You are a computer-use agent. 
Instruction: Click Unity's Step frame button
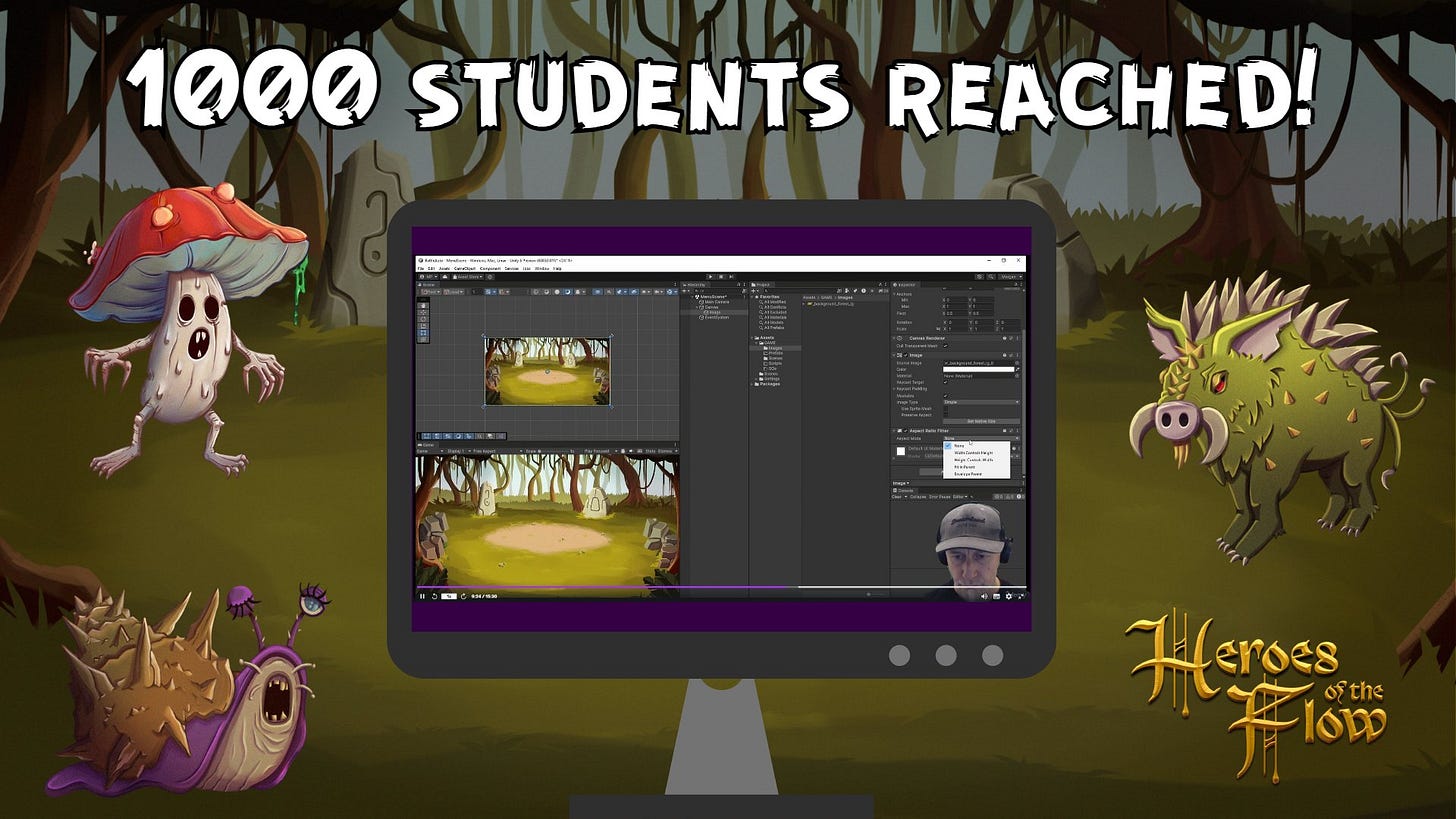click(x=731, y=277)
